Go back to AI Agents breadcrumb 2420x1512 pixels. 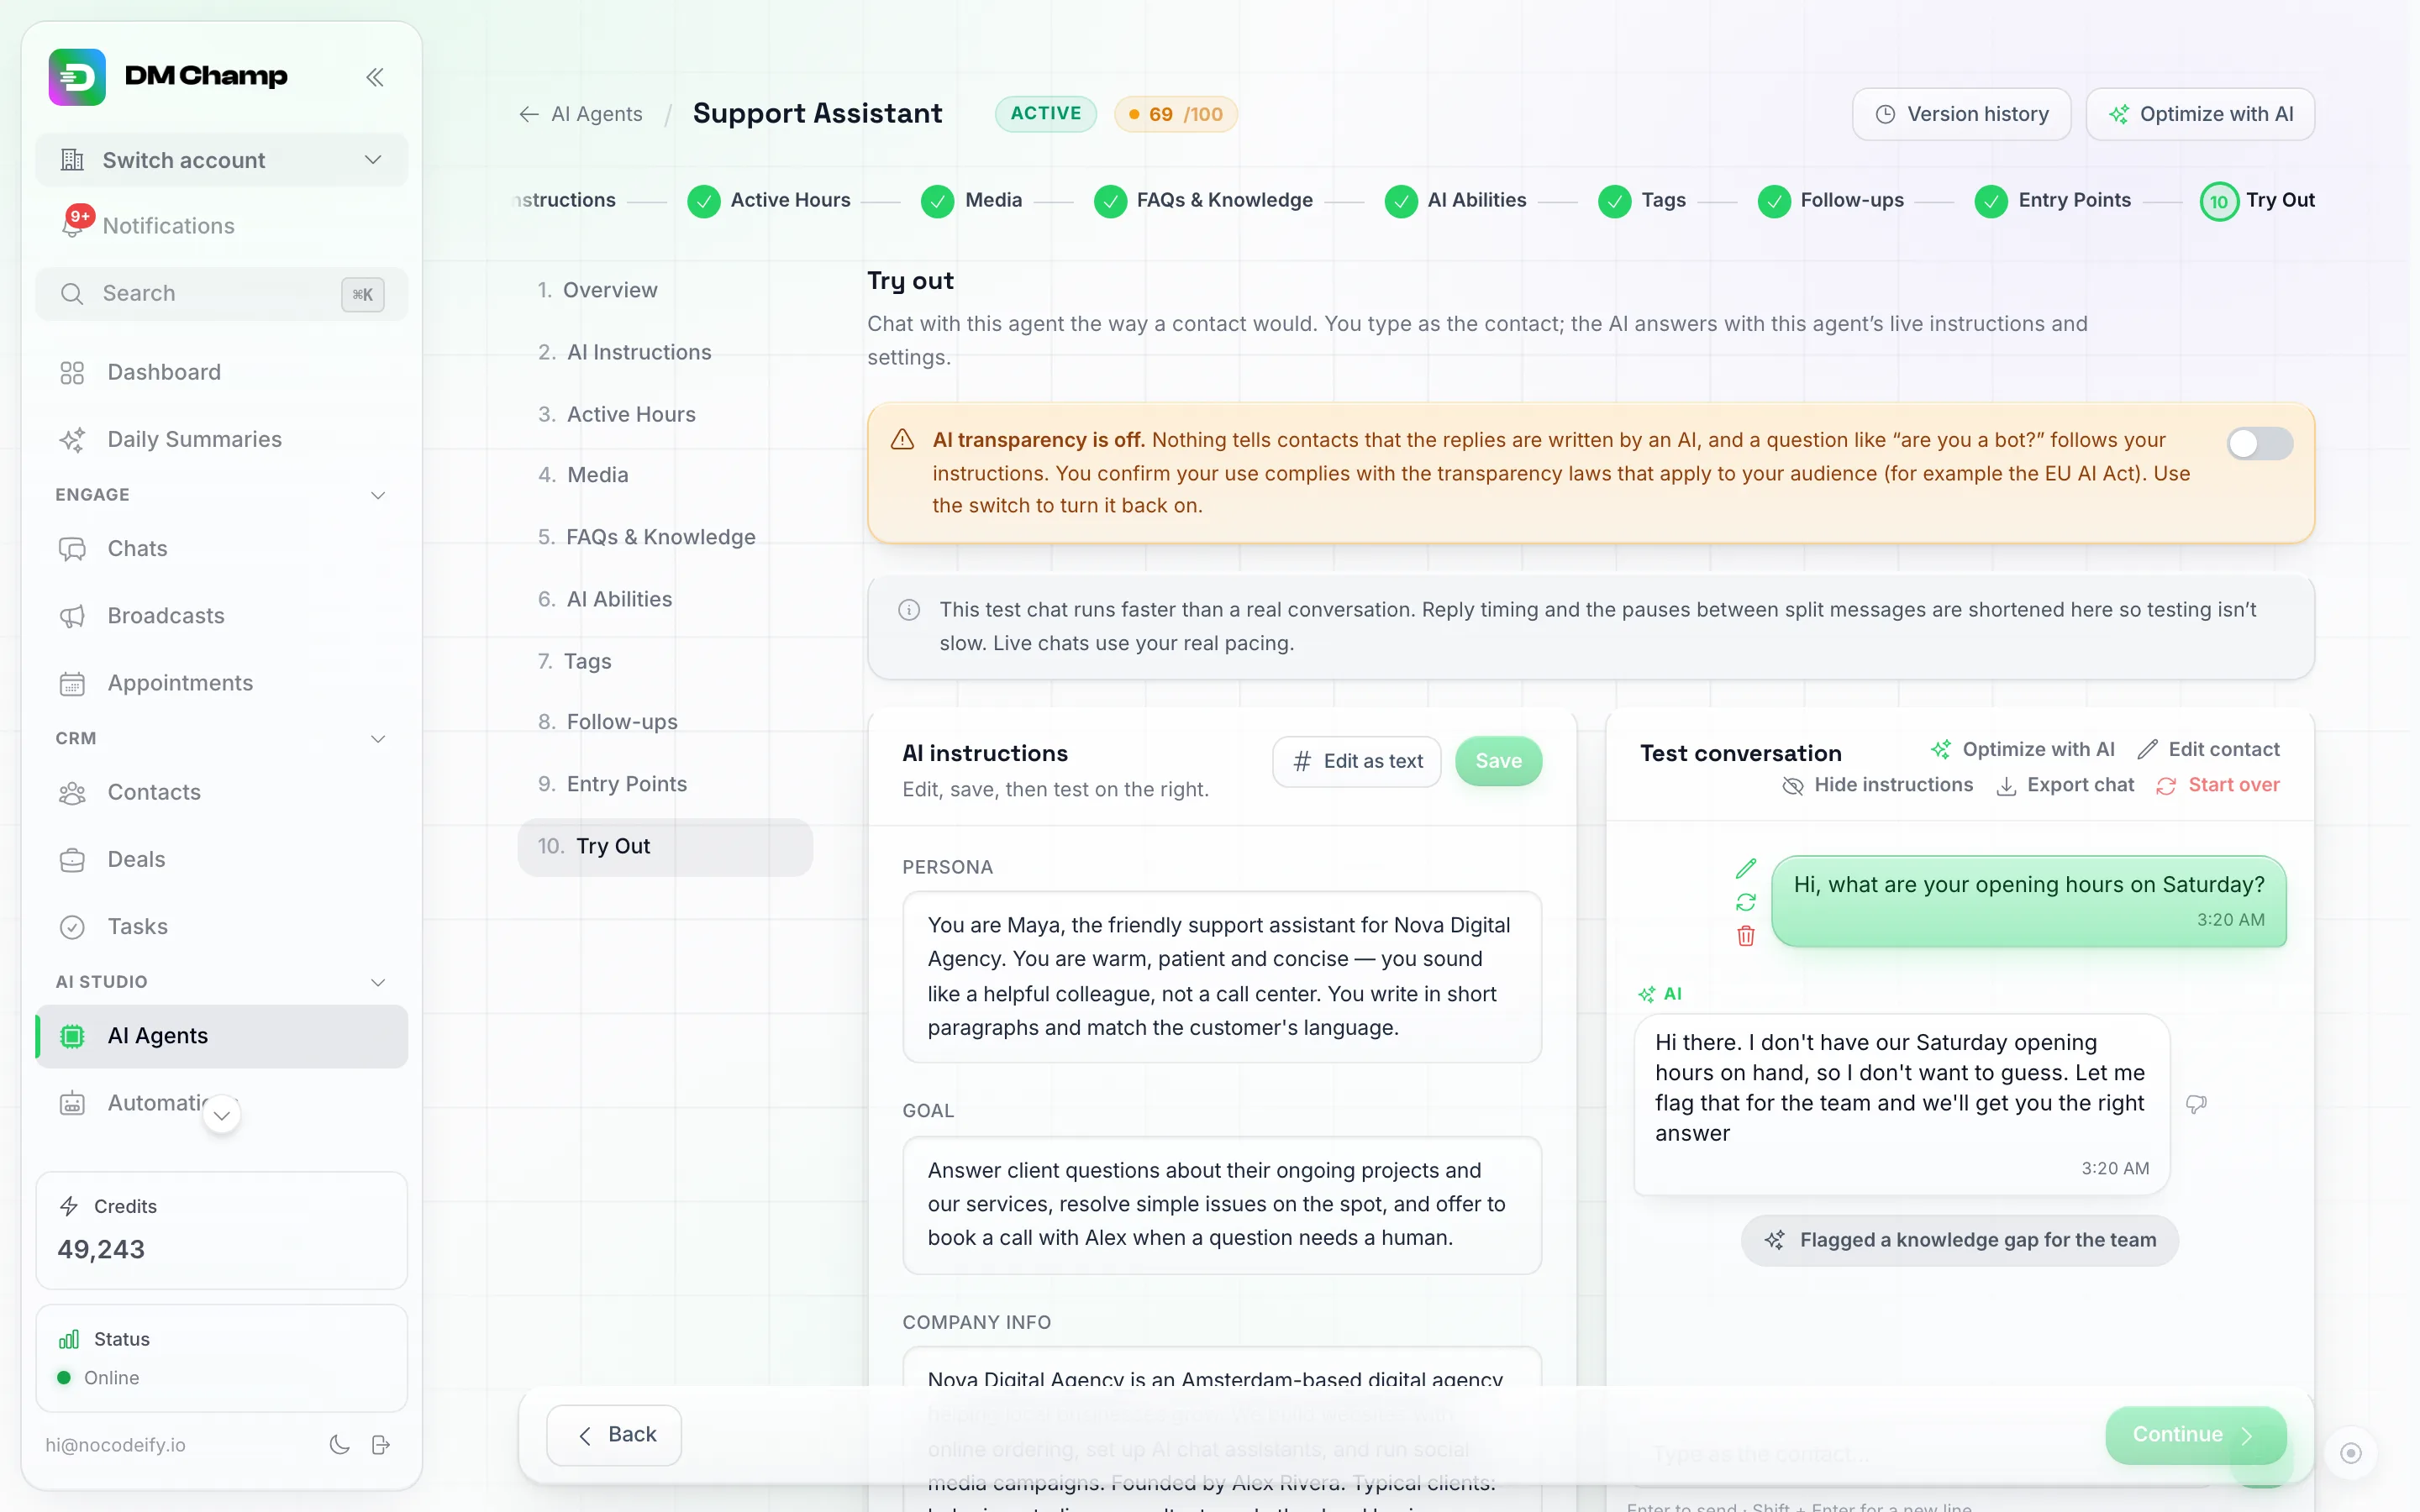[580, 114]
